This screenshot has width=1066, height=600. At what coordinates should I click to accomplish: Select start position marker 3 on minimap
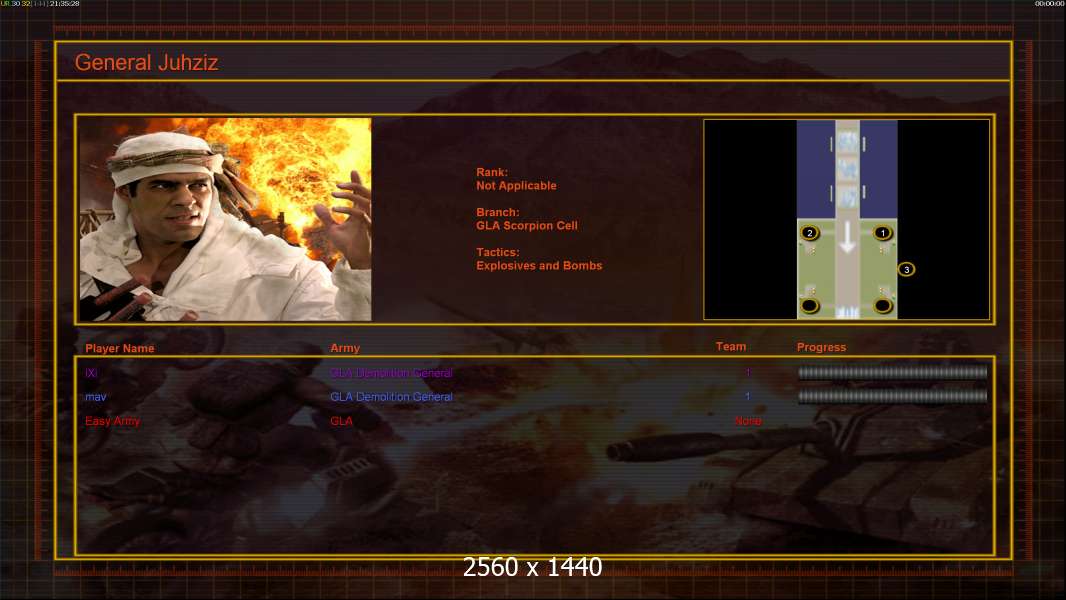click(906, 270)
